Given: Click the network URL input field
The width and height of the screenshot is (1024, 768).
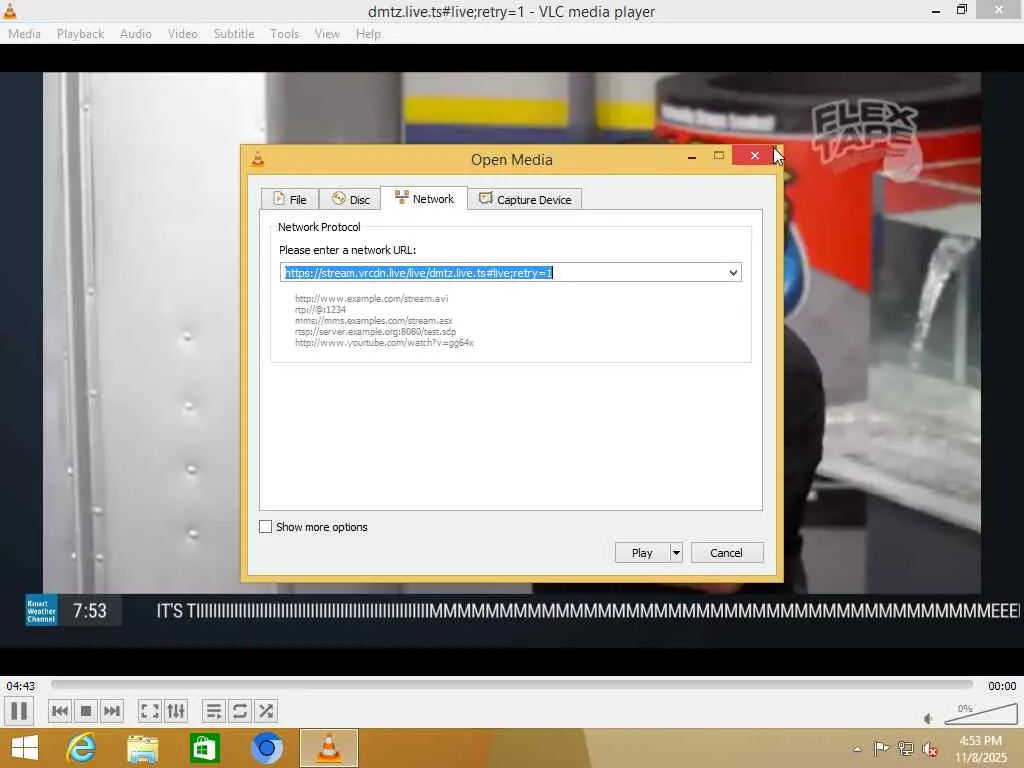Looking at the screenshot, I should click(x=504, y=272).
